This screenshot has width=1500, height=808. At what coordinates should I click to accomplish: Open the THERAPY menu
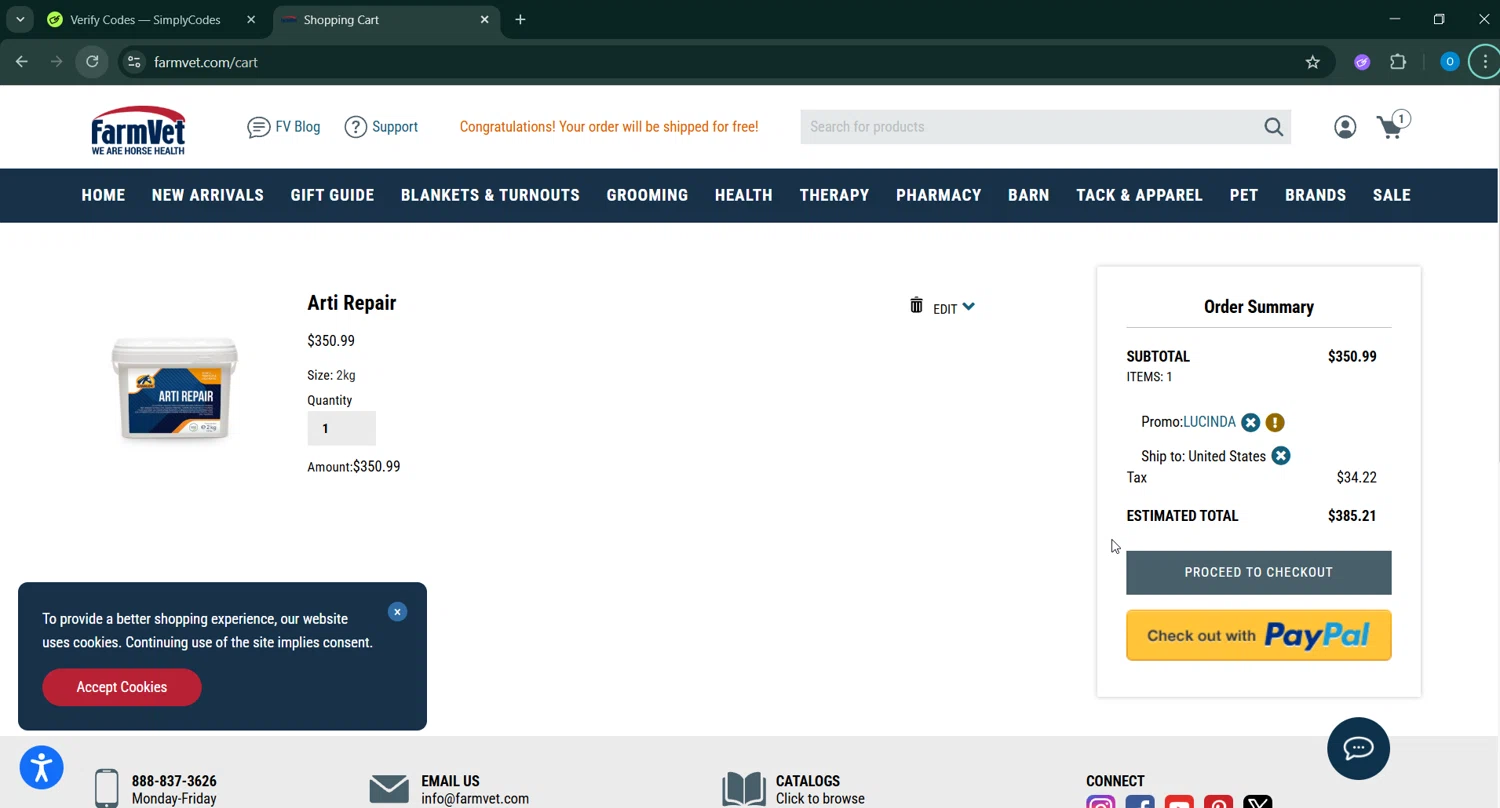pos(834,195)
